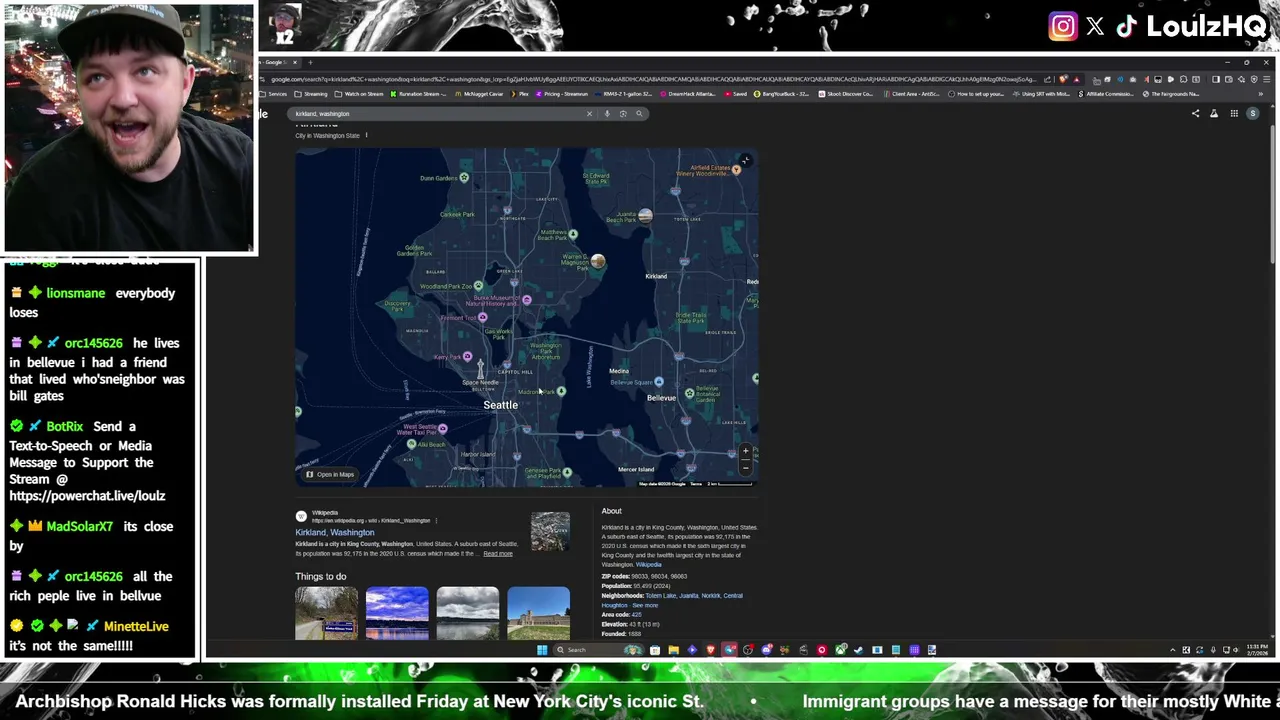Open the second Things to do sunset photo
This screenshot has height=720, width=1280.
(x=397, y=613)
